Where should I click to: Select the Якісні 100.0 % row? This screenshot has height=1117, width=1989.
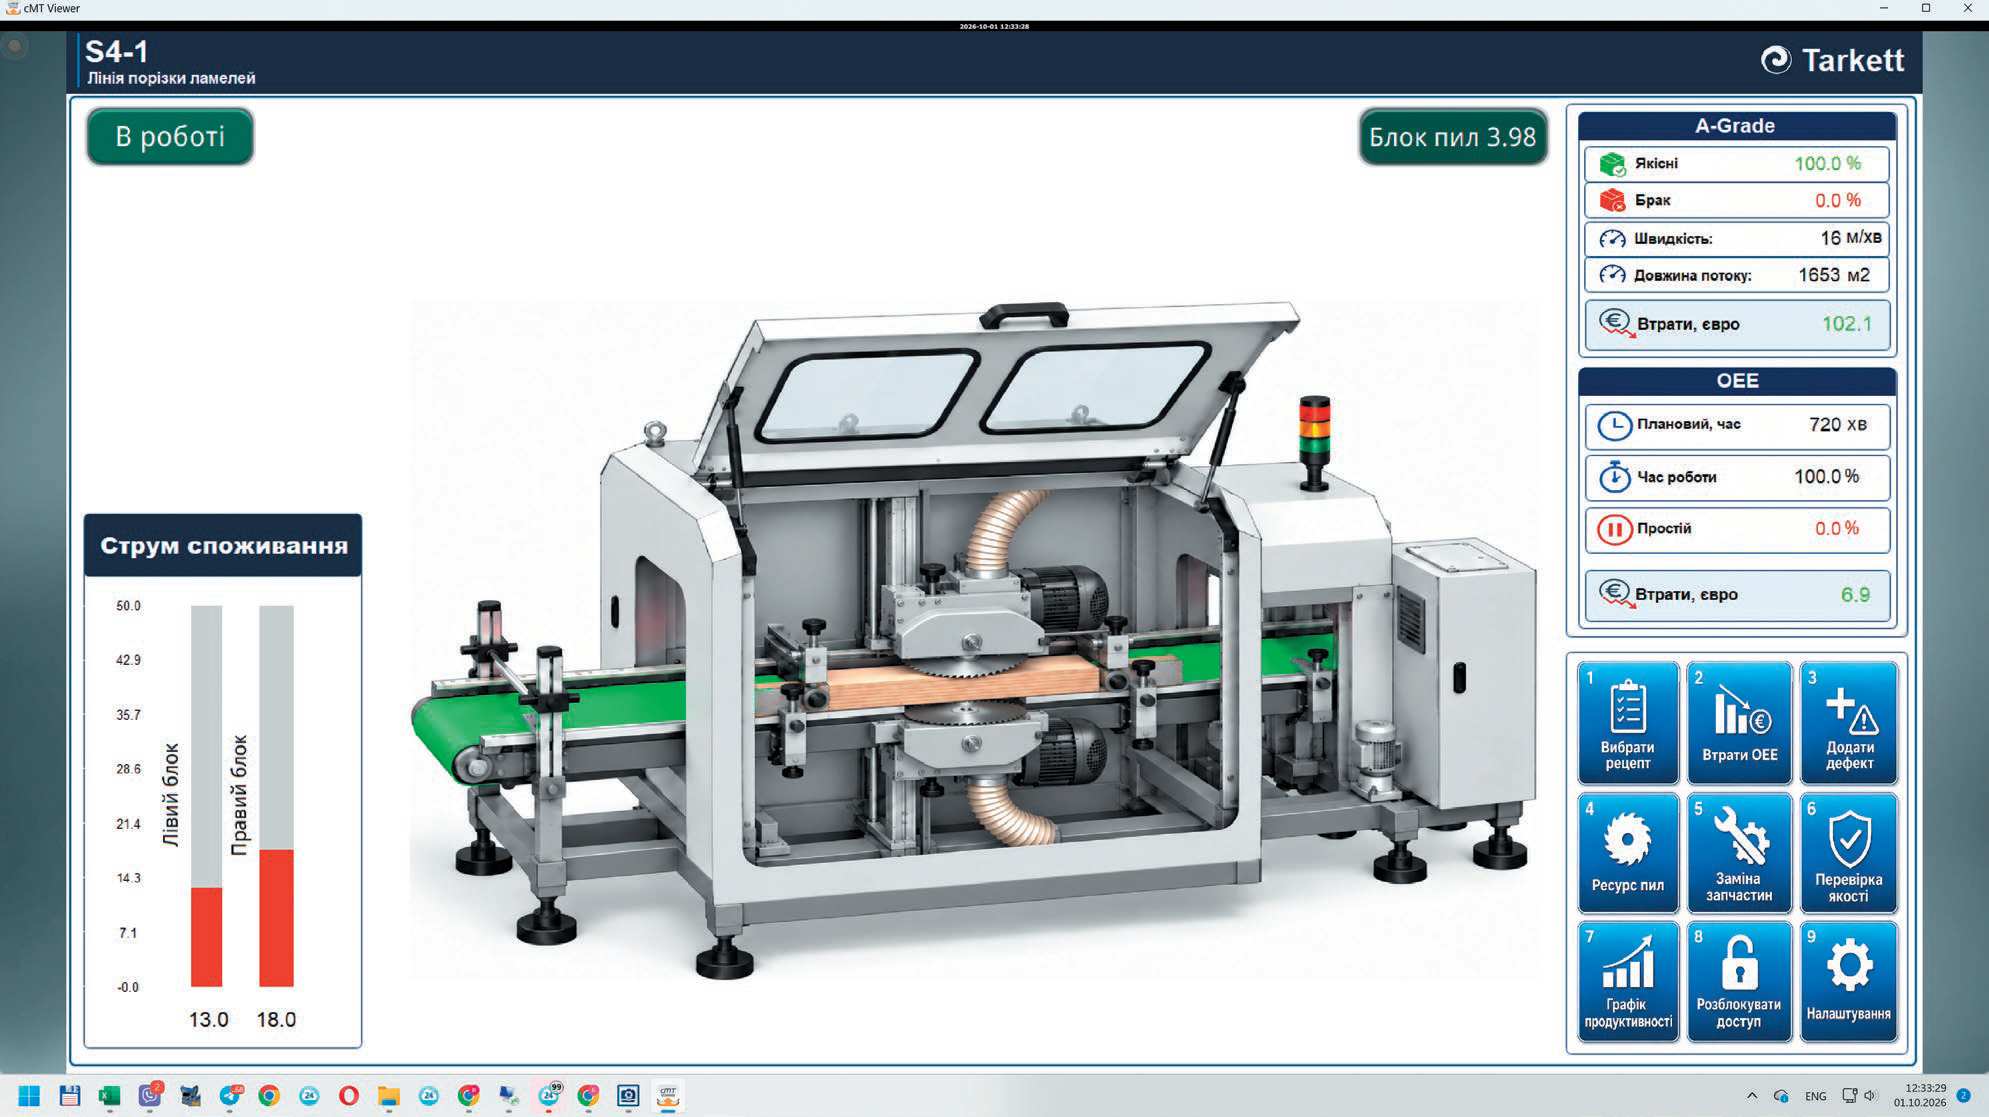(1737, 163)
